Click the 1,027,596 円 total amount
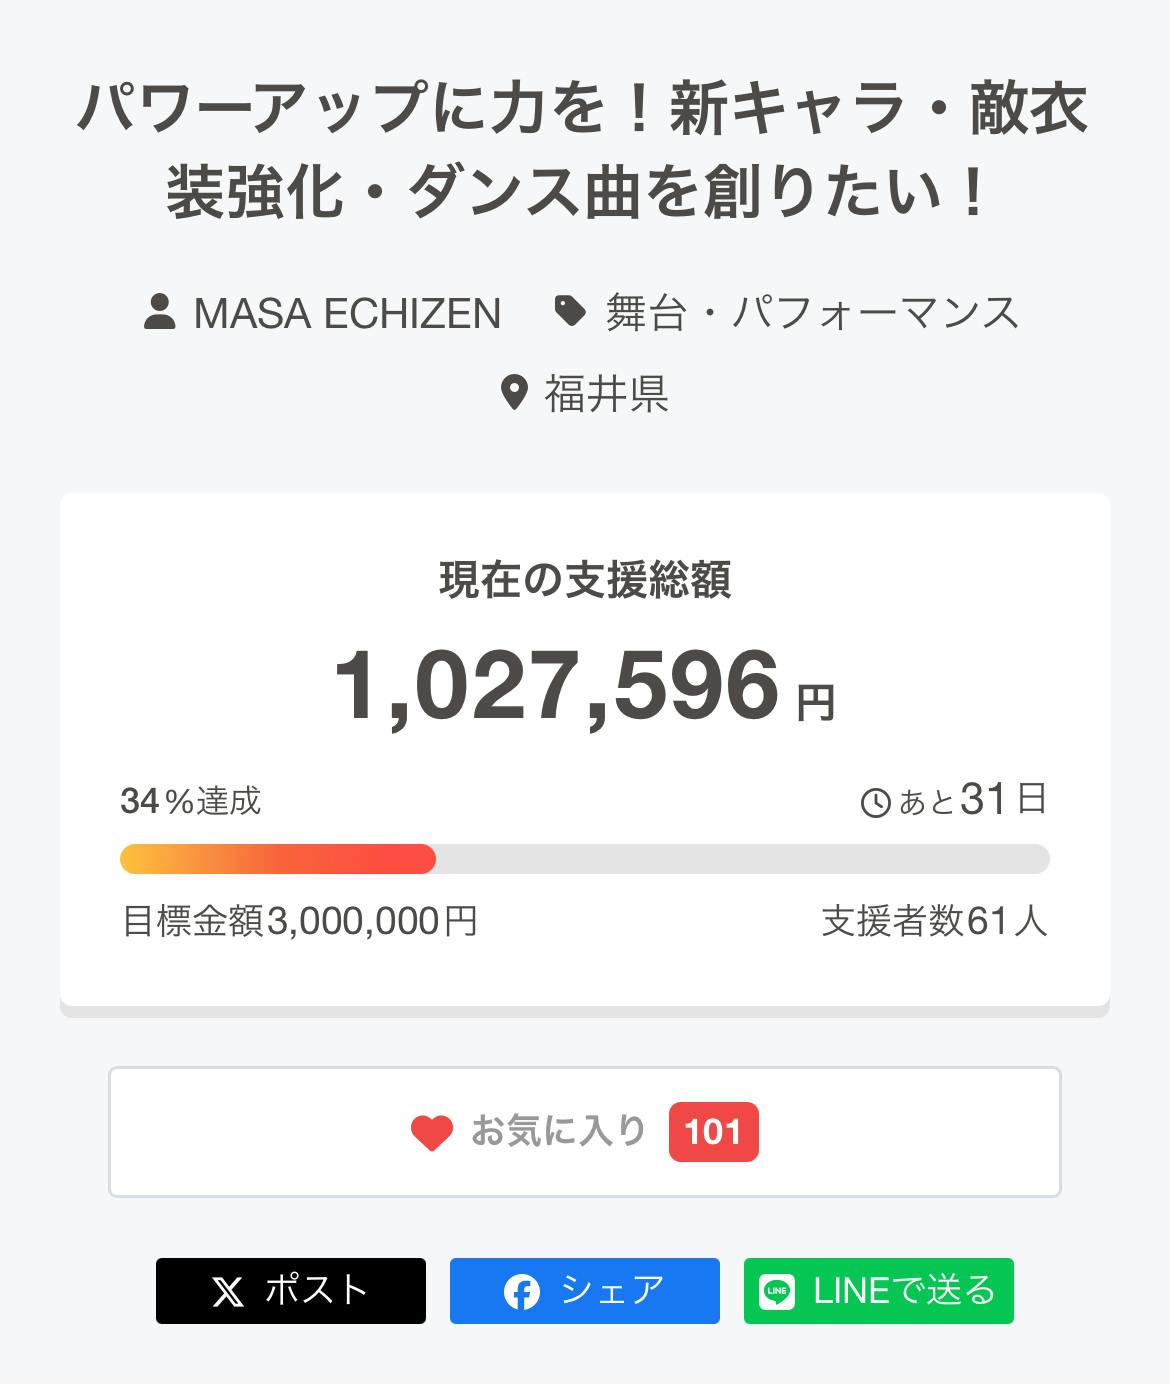 583,687
